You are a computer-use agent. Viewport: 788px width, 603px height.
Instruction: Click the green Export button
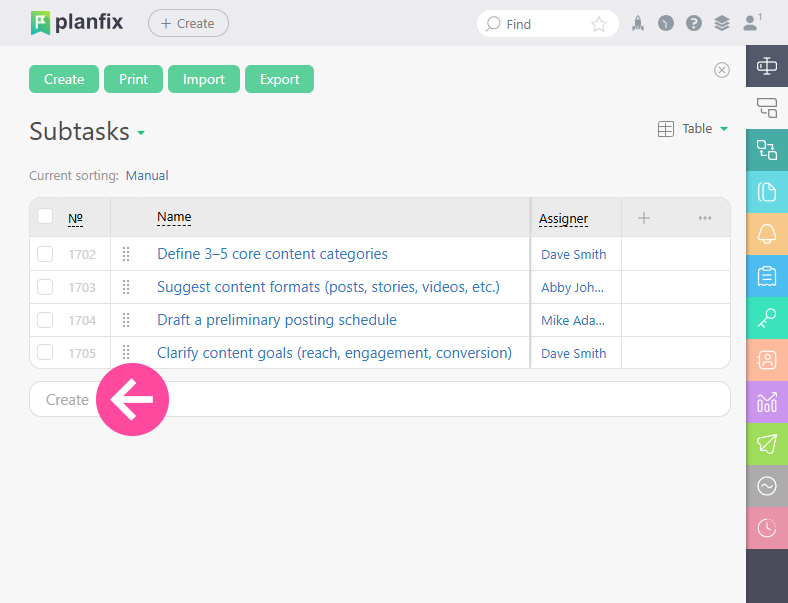[x=279, y=79]
